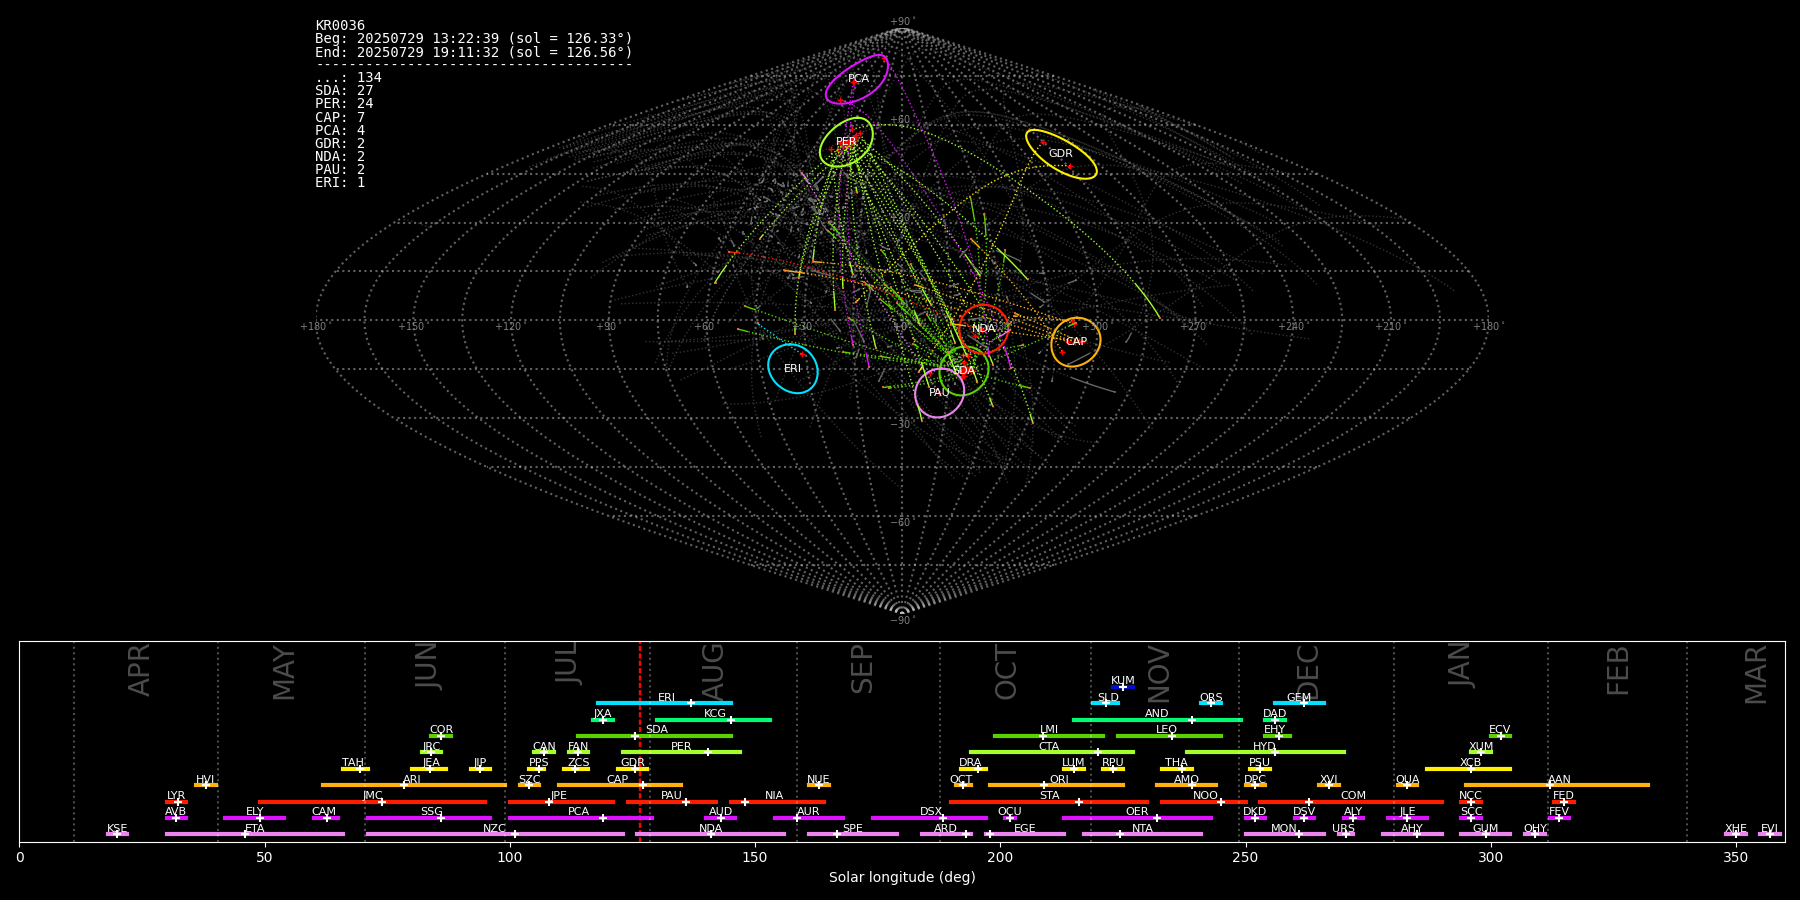1800x900 pixels.
Task: Click the DSX shower bar in timeline
Action: 929,818
